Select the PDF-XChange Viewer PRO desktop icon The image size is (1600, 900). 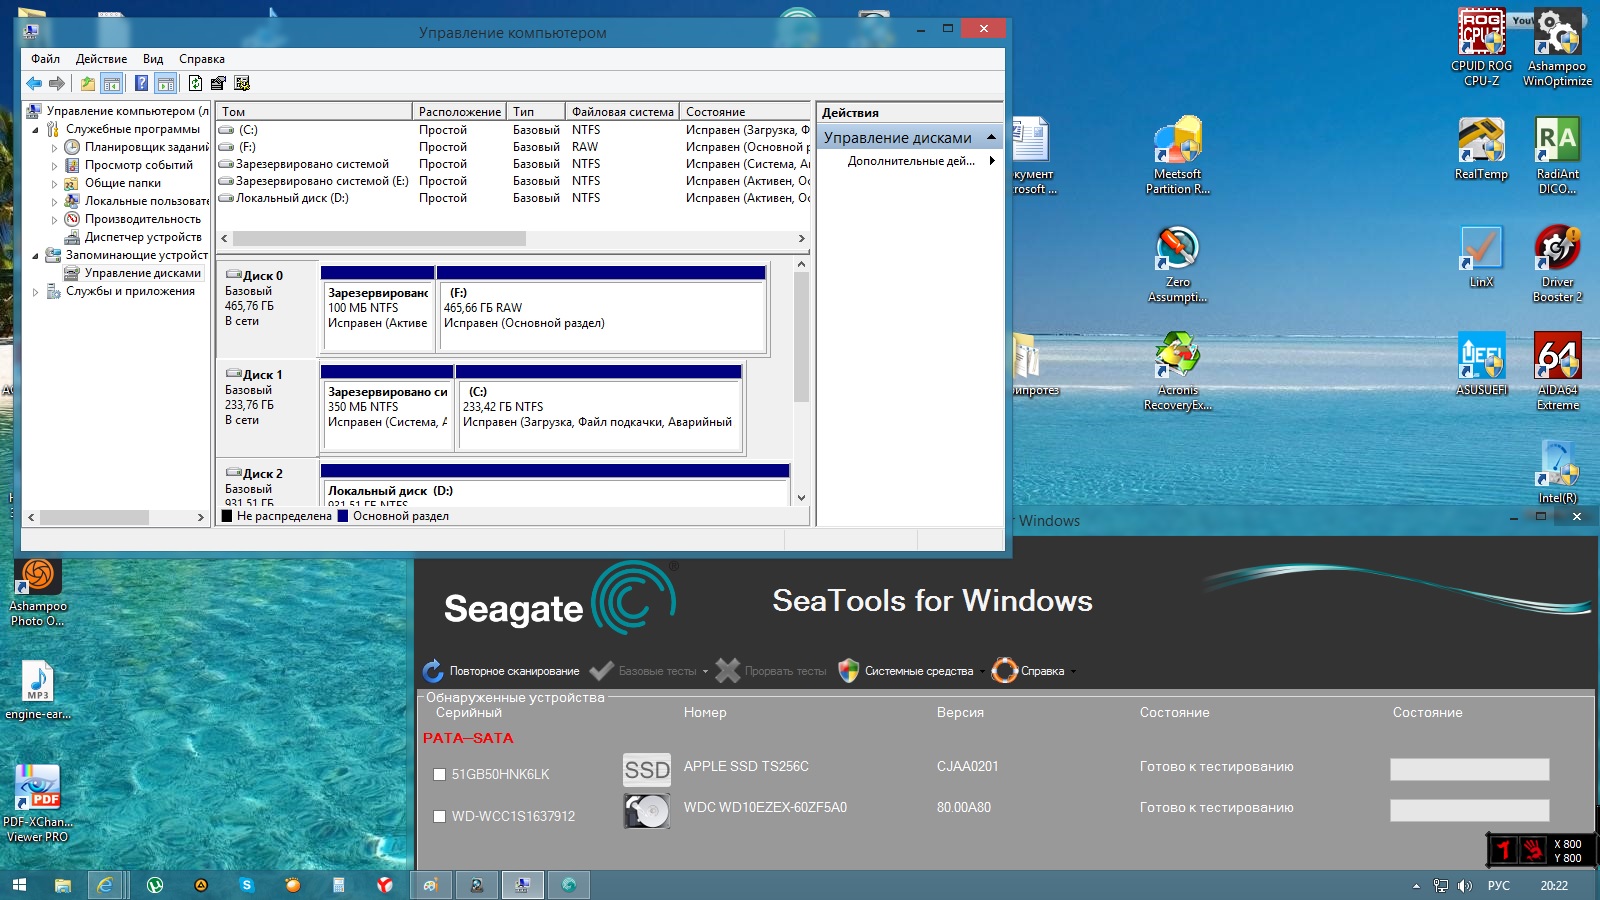(x=38, y=804)
